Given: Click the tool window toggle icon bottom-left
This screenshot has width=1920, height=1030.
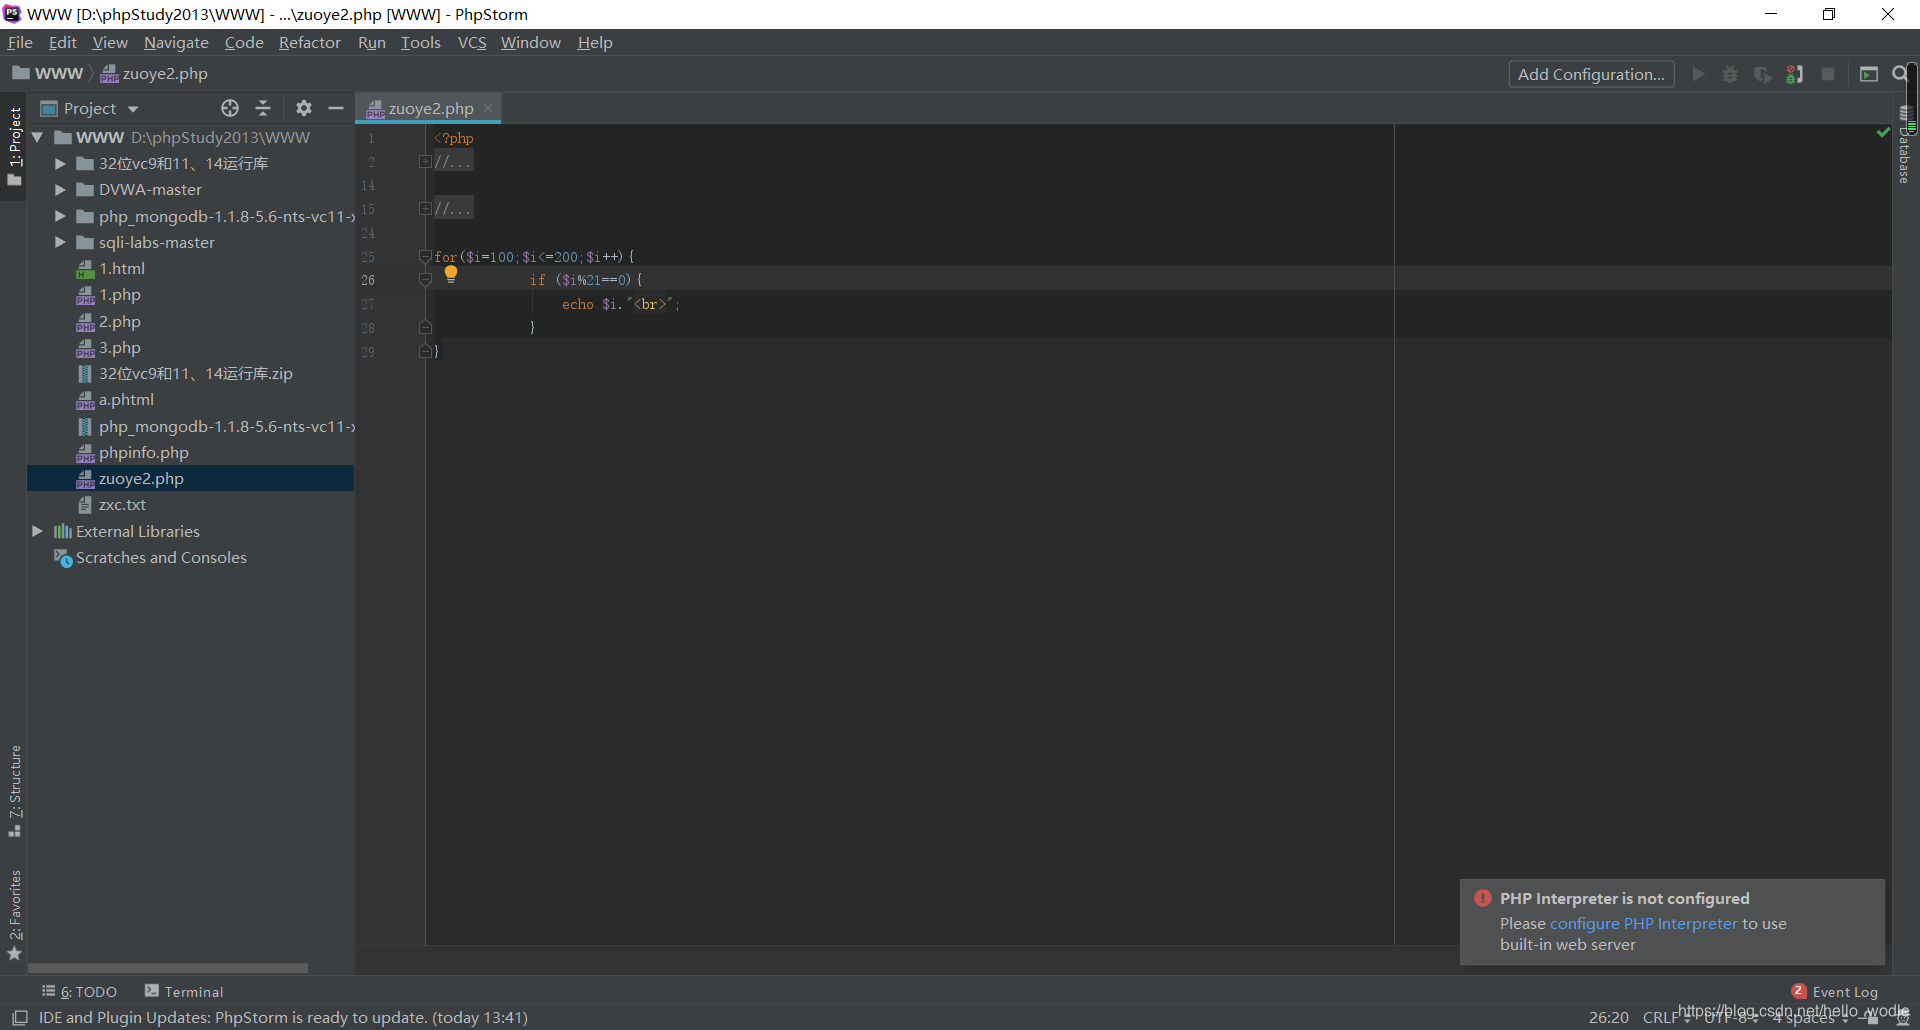Looking at the screenshot, I should point(19,1017).
